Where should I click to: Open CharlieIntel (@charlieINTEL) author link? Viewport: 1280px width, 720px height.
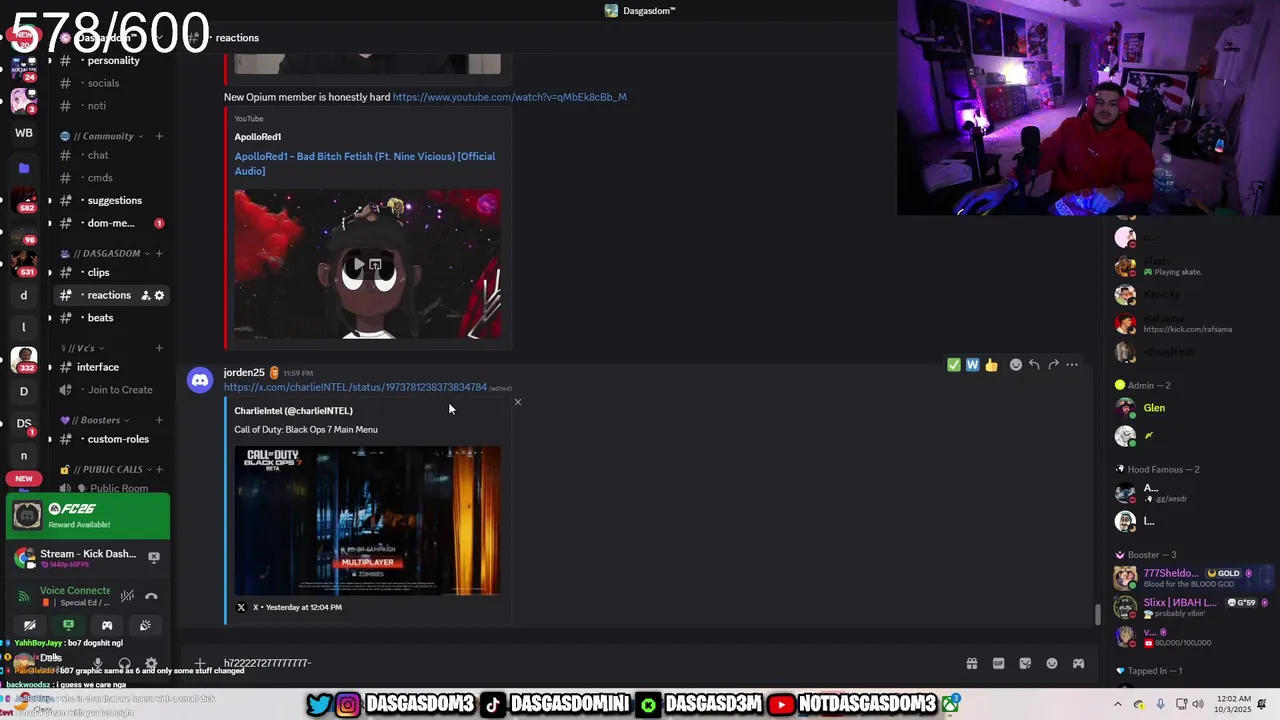point(293,411)
